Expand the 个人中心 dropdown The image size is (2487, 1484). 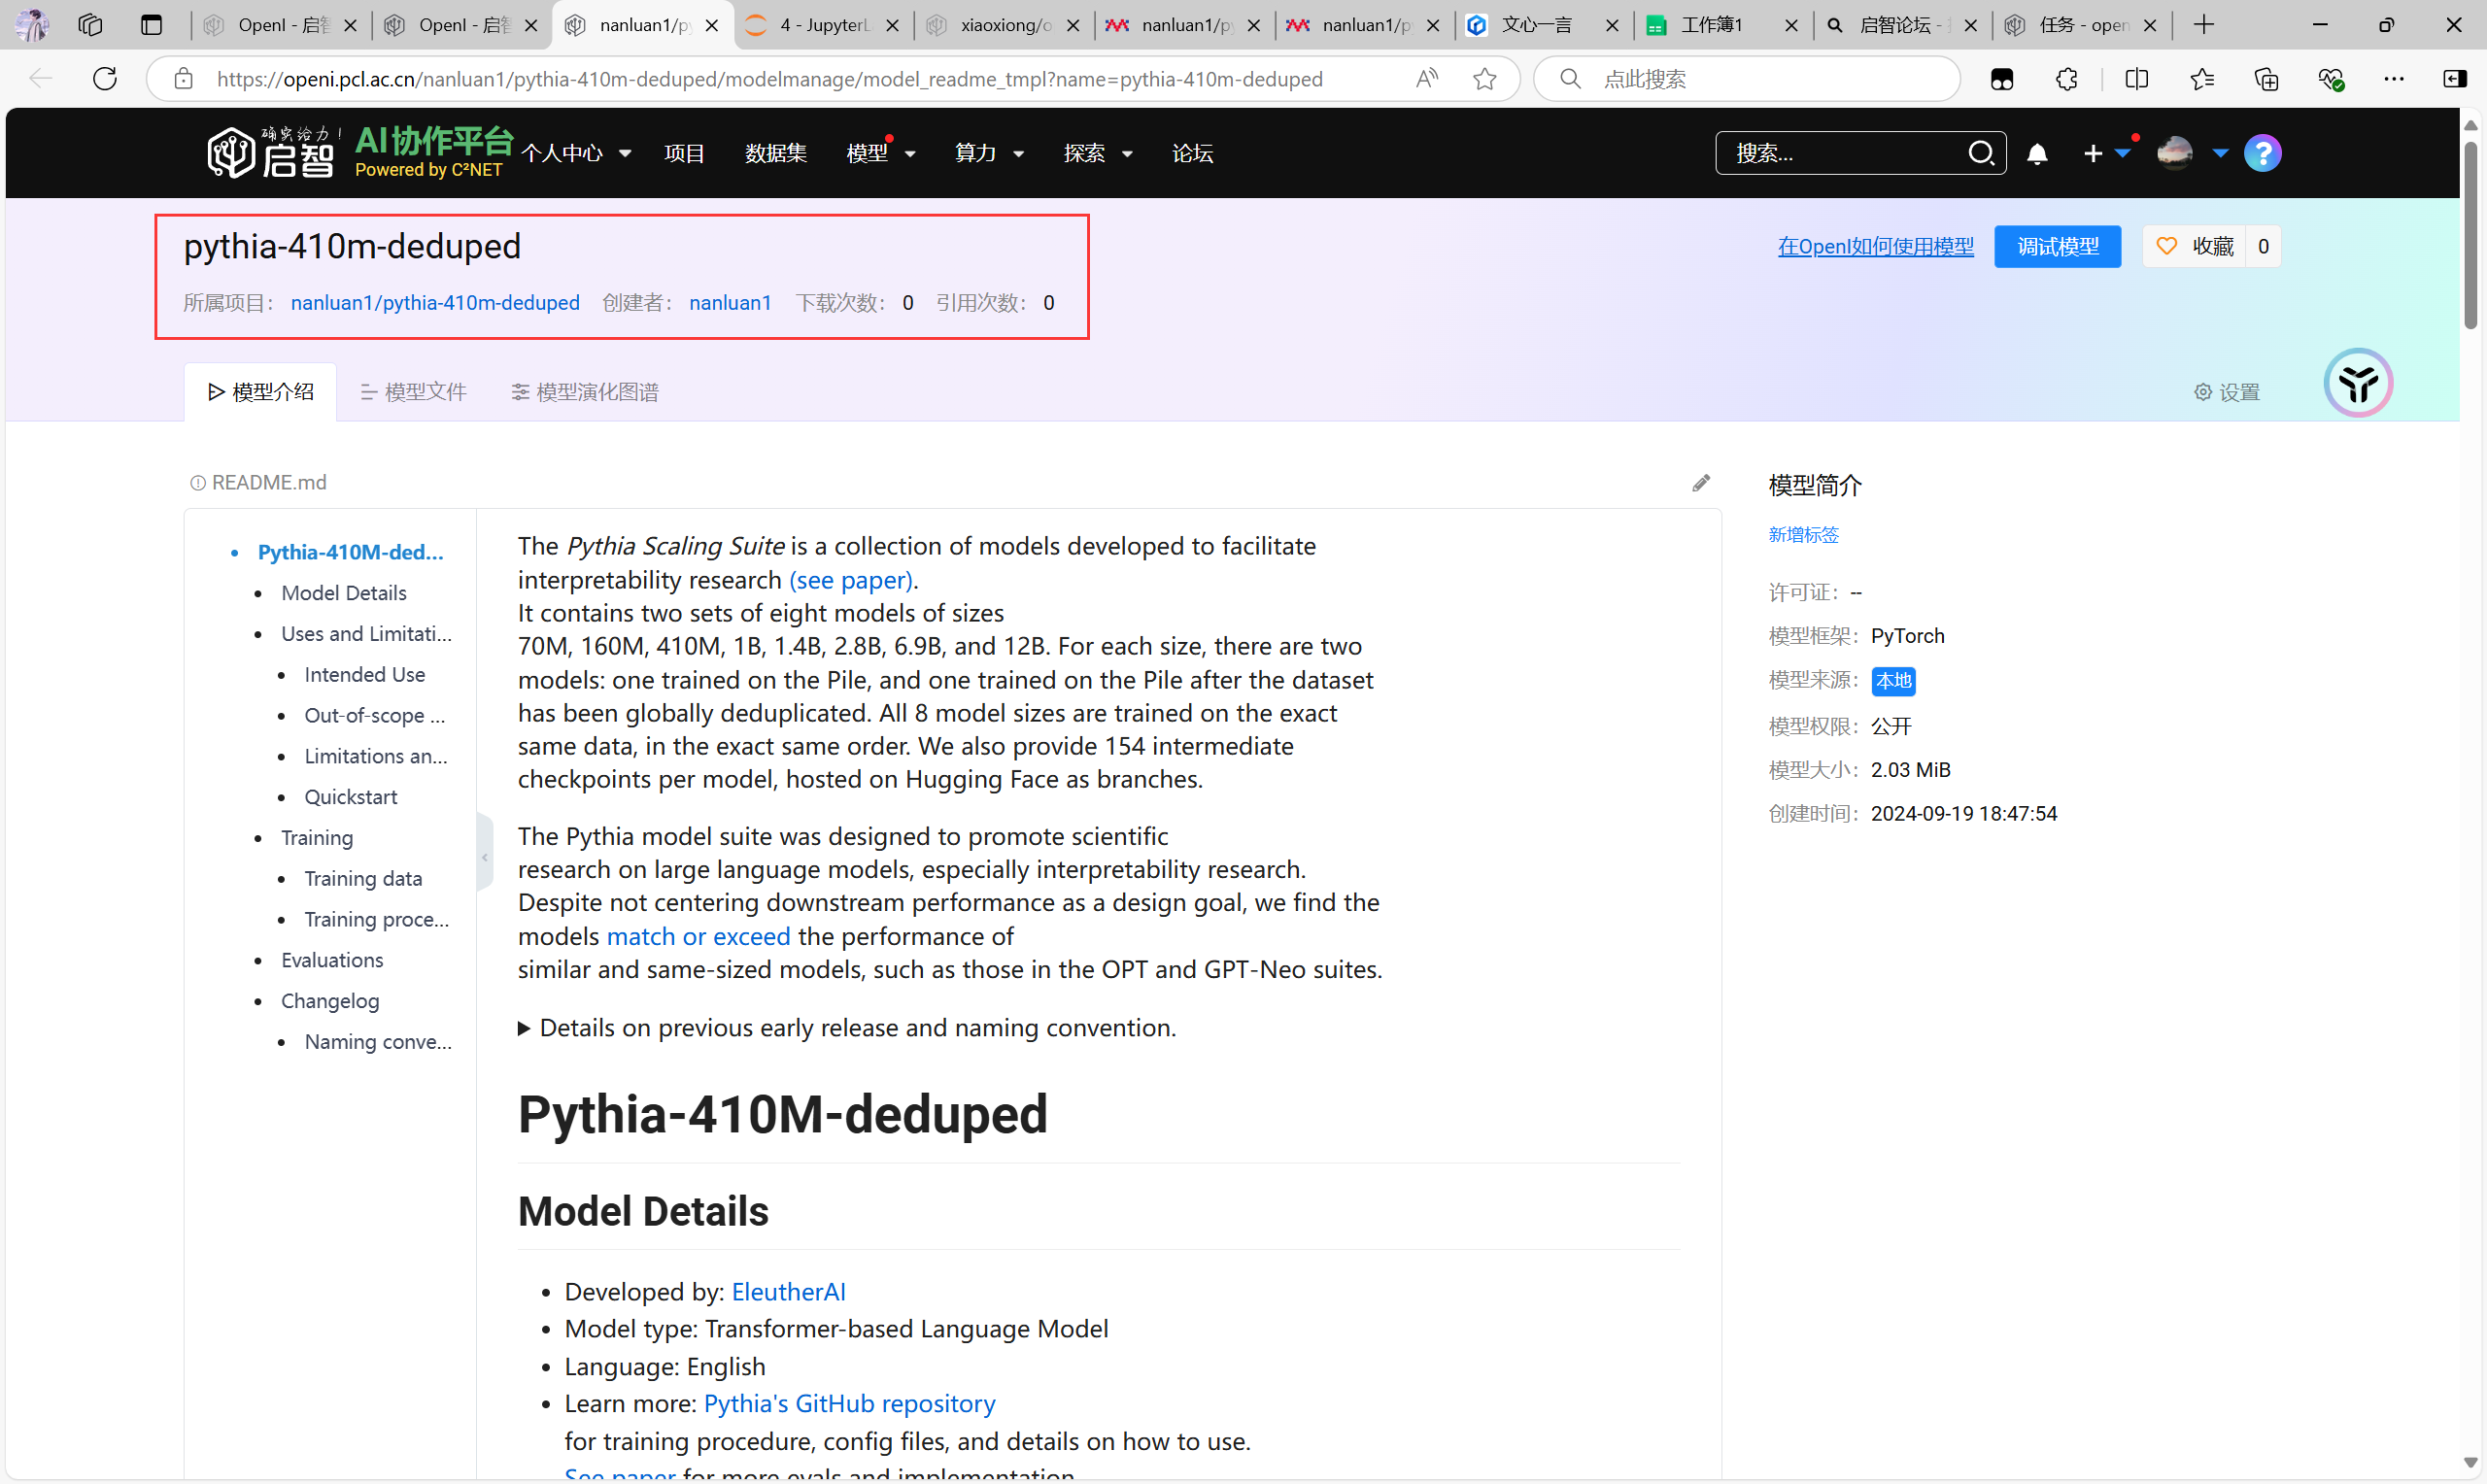point(576,153)
